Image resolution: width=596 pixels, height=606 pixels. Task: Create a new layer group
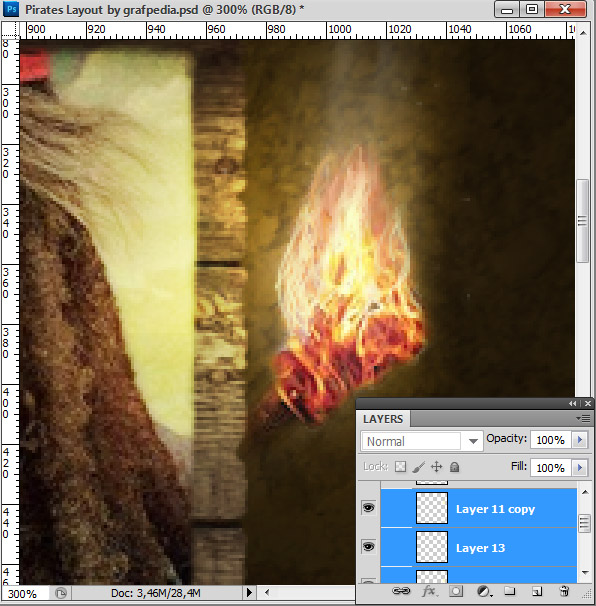510,591
